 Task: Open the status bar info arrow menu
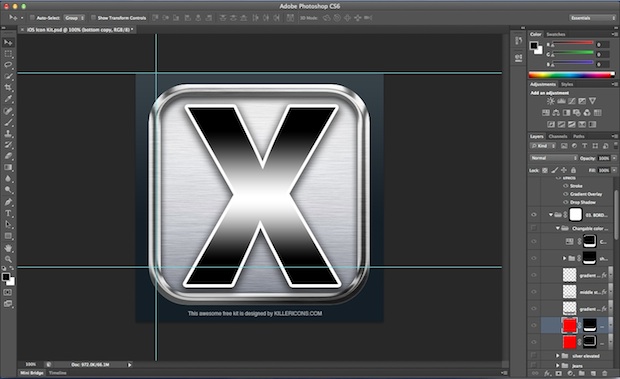129,365
